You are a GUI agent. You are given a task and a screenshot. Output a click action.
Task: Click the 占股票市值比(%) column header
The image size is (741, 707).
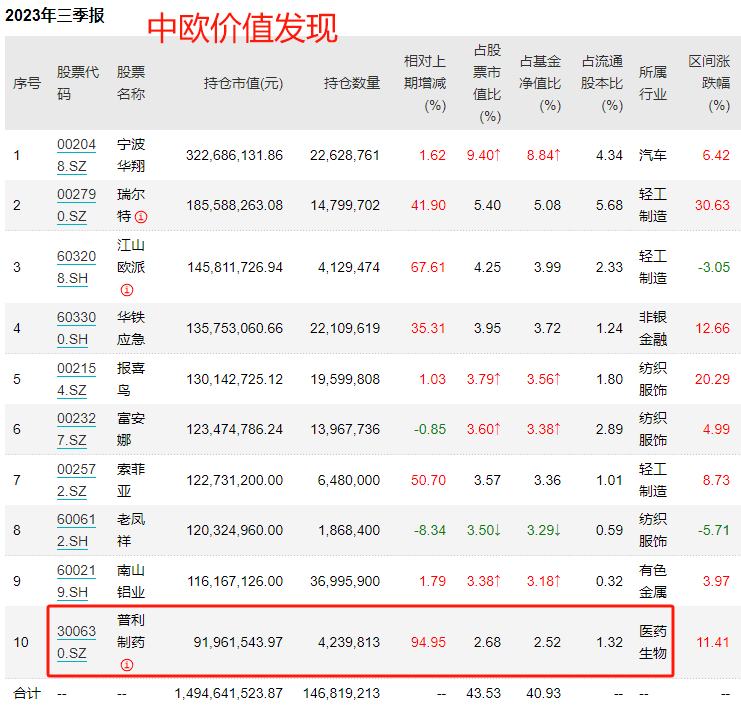pyautogui.click(x=487, y=83)
